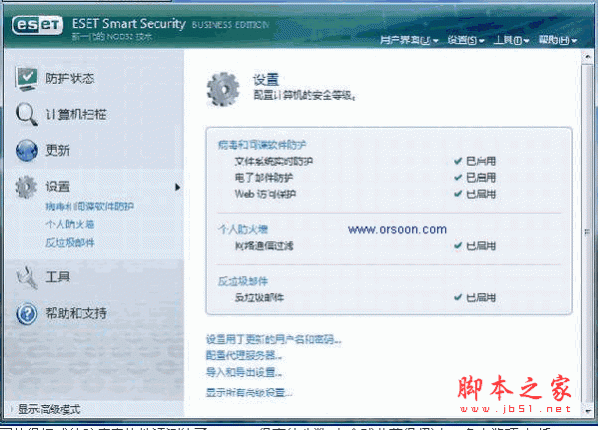
Task: Toggle 反垃圾邮件 已启用 status
Action: (x=475, y=297)
